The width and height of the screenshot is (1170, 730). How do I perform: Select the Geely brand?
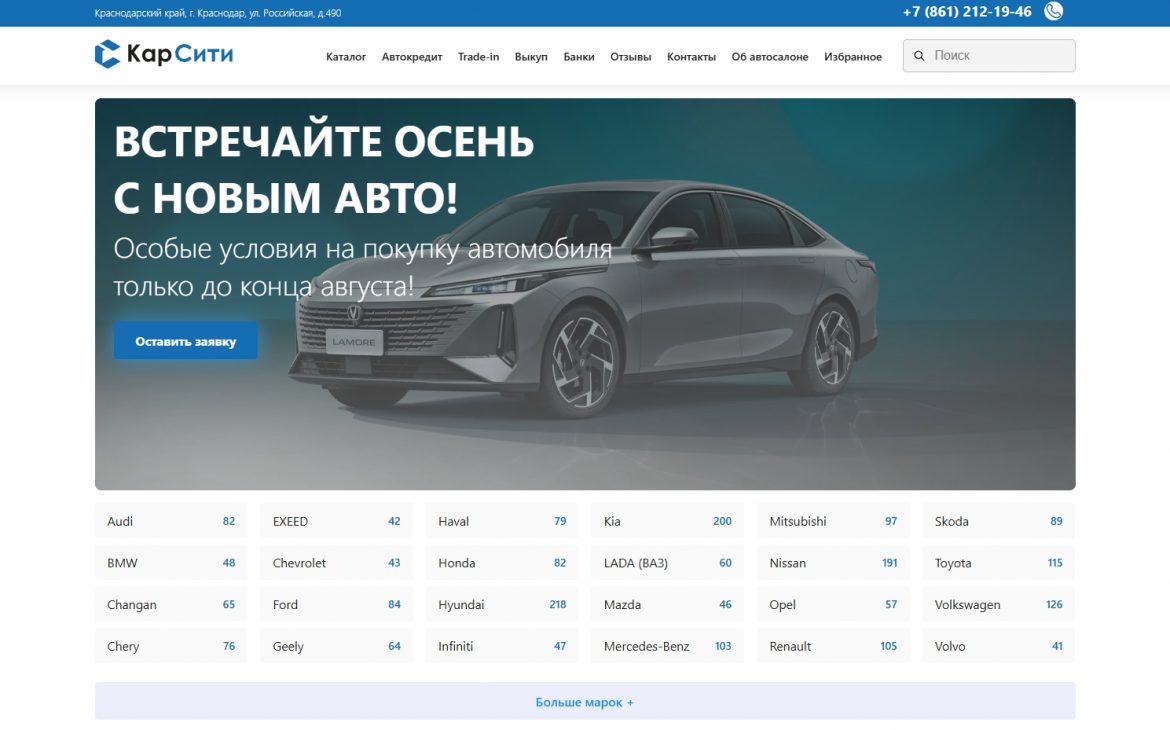coord(337,646)
